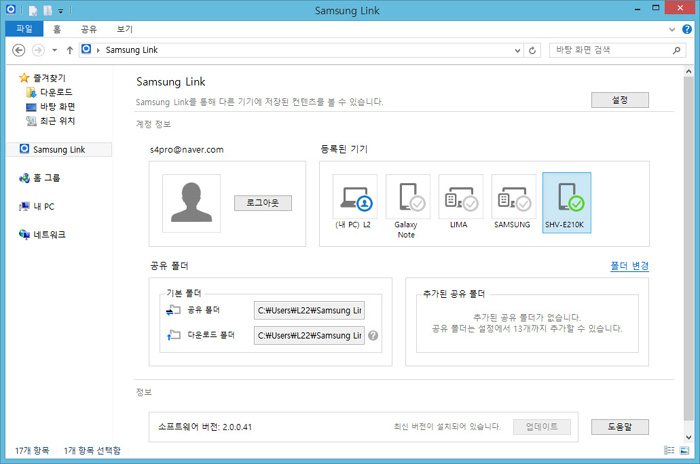Select 네트워크 in navigation pane
The width and height of the screenshot is (700, 464).
pos(42,235)
